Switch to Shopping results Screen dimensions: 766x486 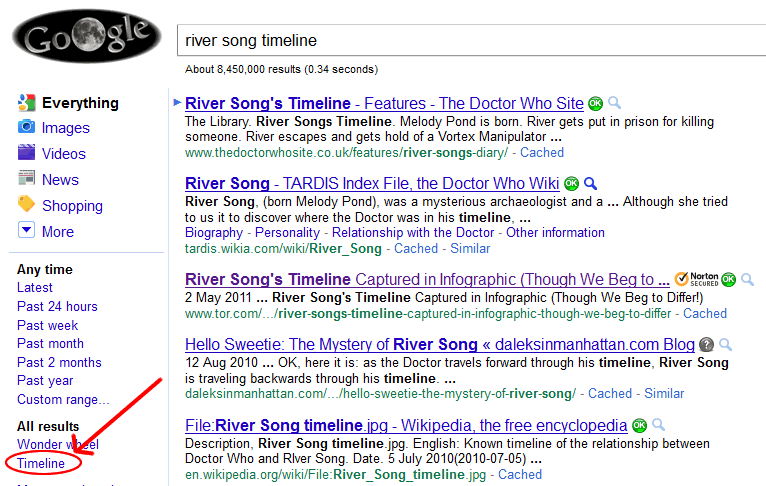(72, 206)
